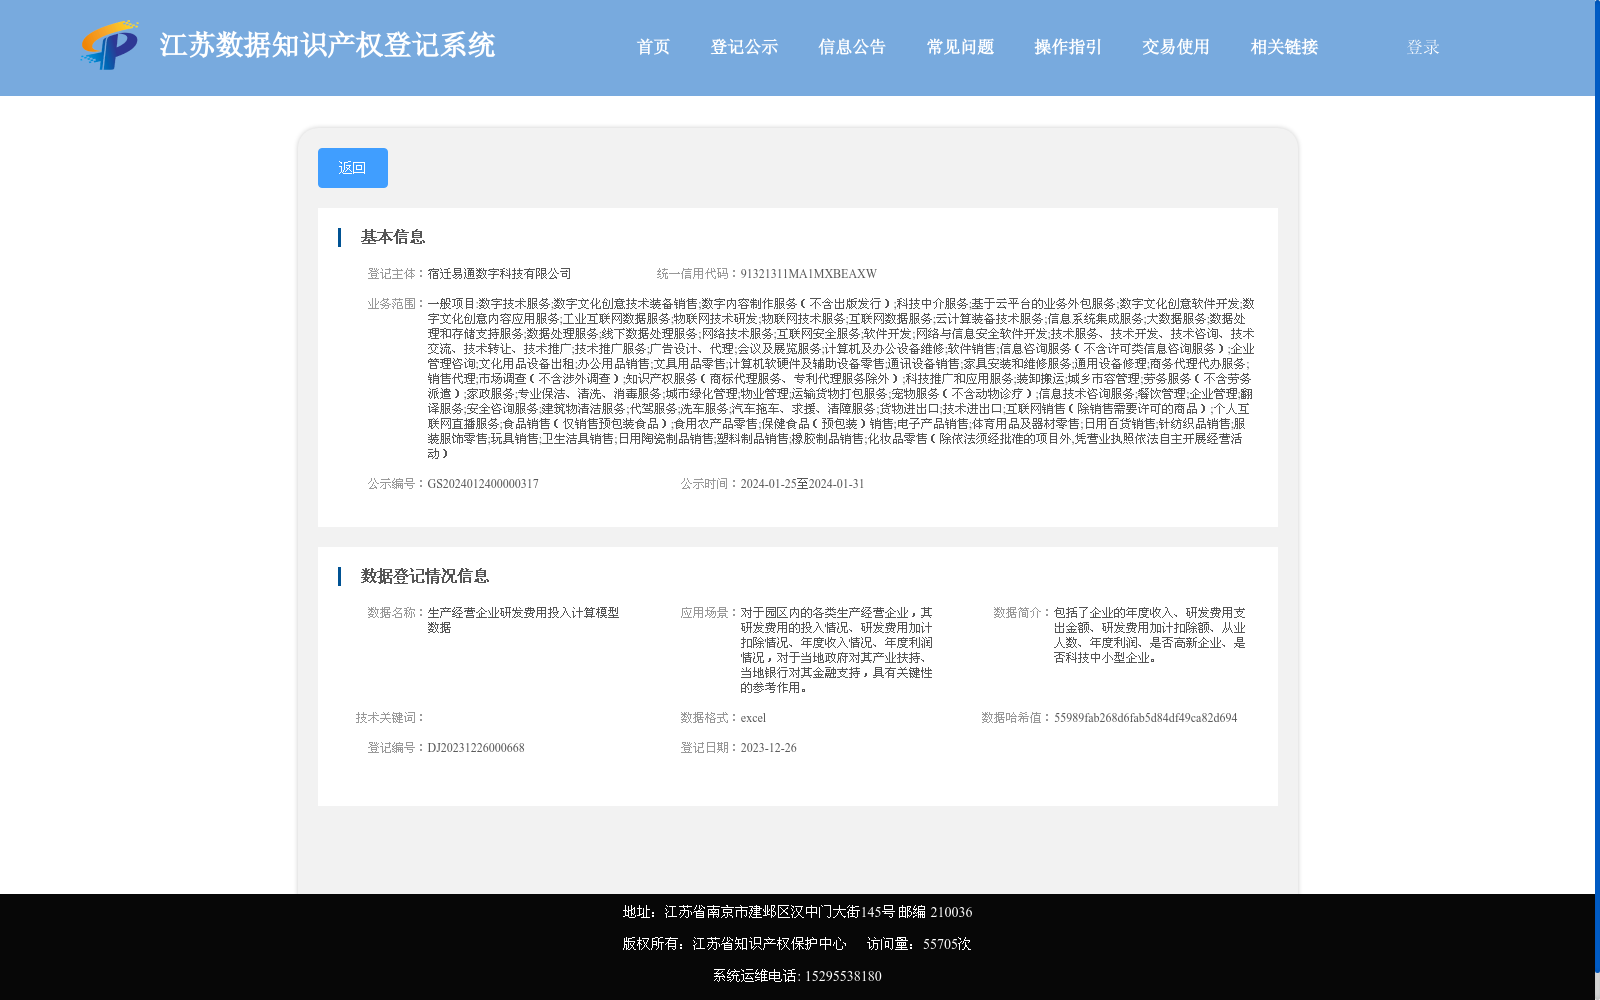Click the 基本信息 section heading
The image size is (1600, 1000).
(393, 237)
